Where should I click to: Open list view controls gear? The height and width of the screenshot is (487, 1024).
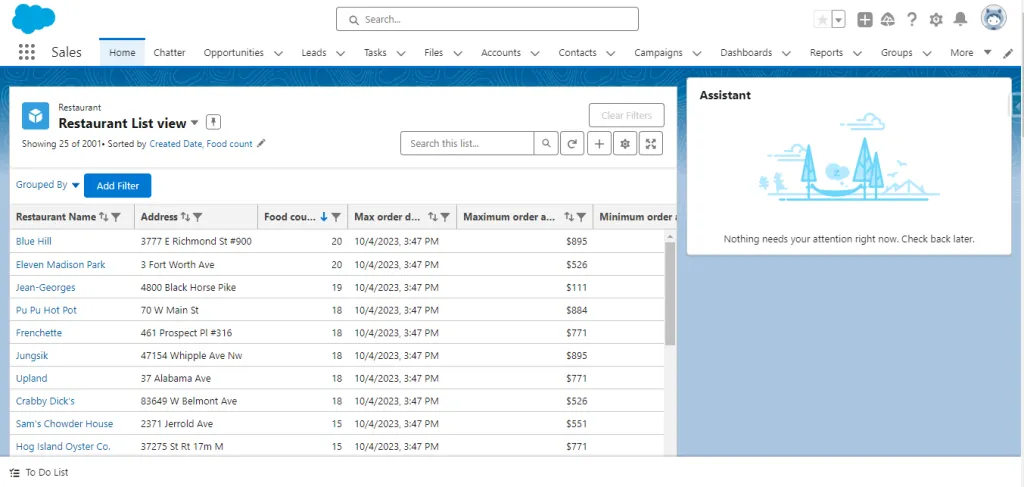(625, 144)
